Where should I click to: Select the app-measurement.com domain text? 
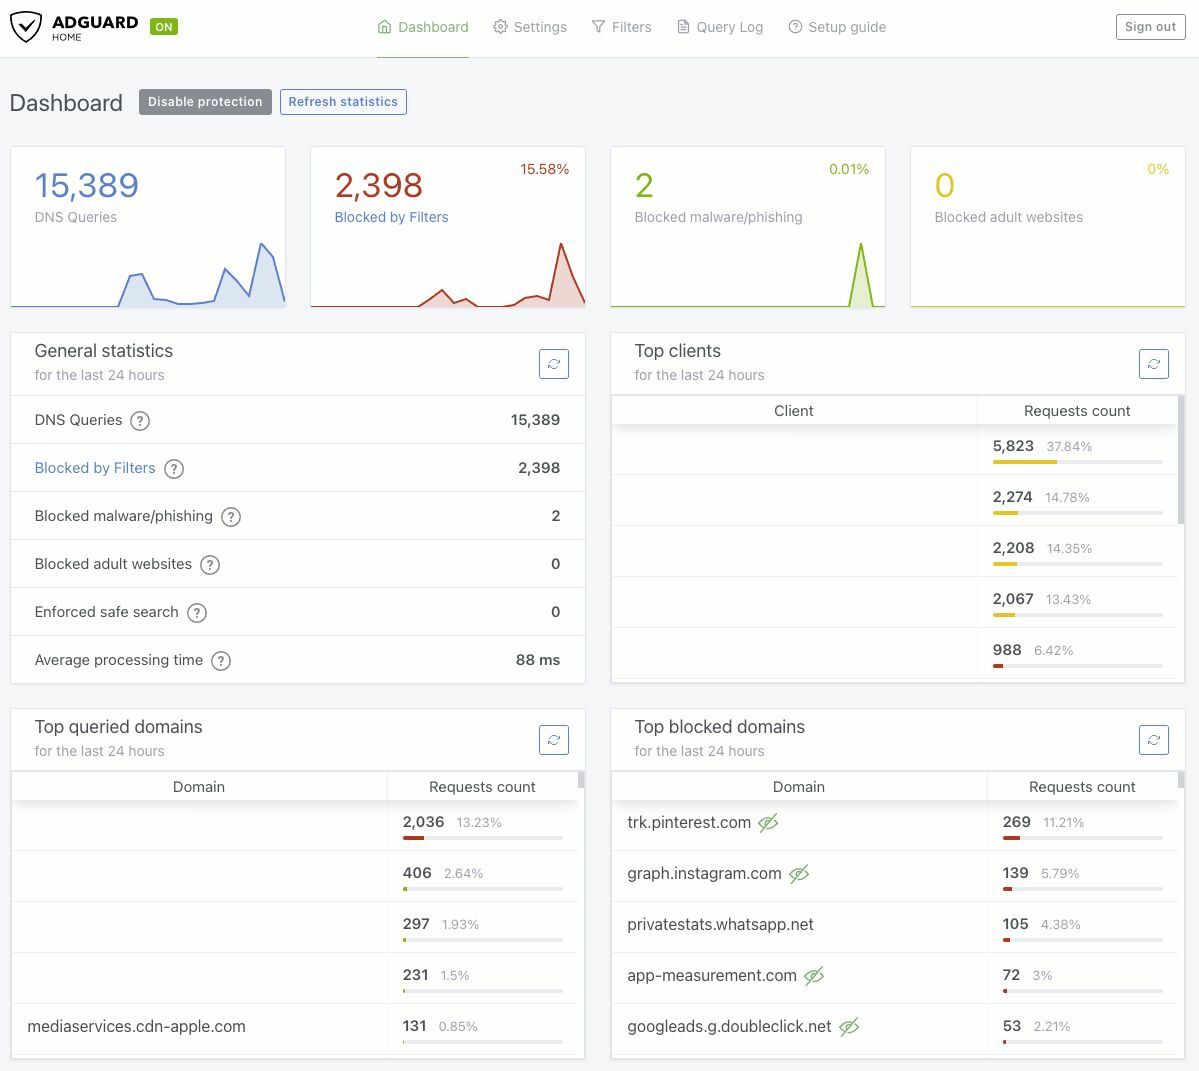(712, 975)
